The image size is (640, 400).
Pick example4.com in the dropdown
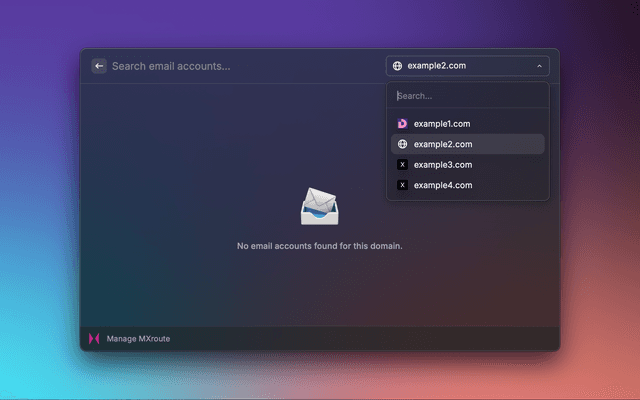click(x=441, y=185)
